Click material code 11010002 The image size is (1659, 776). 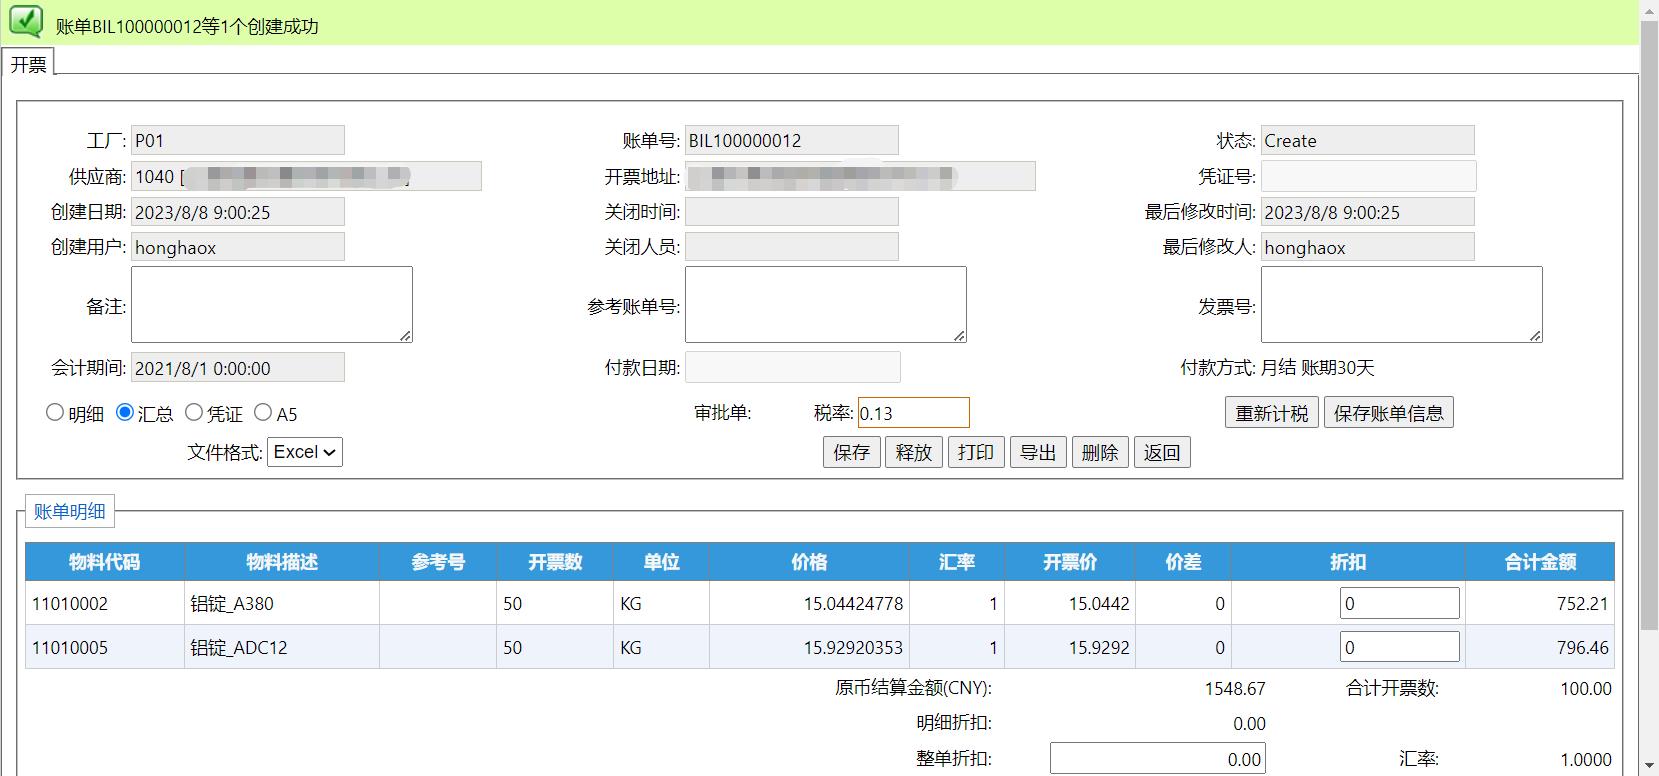click(70, 604)
